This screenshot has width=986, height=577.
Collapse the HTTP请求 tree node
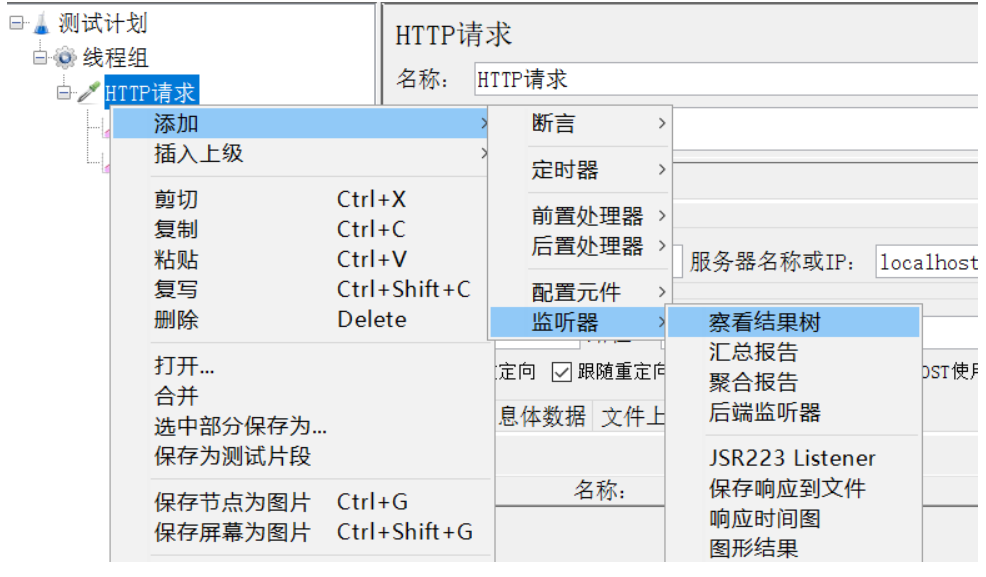(64, 93)
